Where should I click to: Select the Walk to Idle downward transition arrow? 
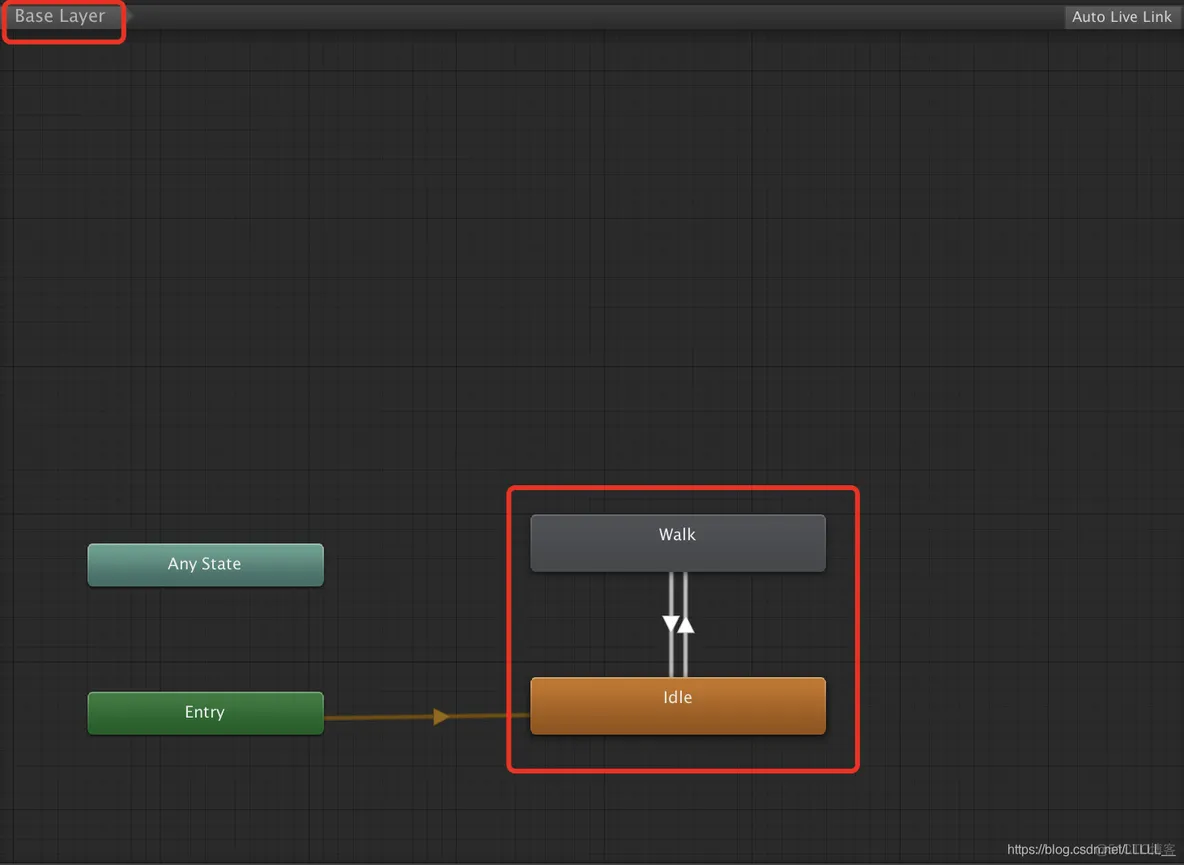(x=671, y=623)
